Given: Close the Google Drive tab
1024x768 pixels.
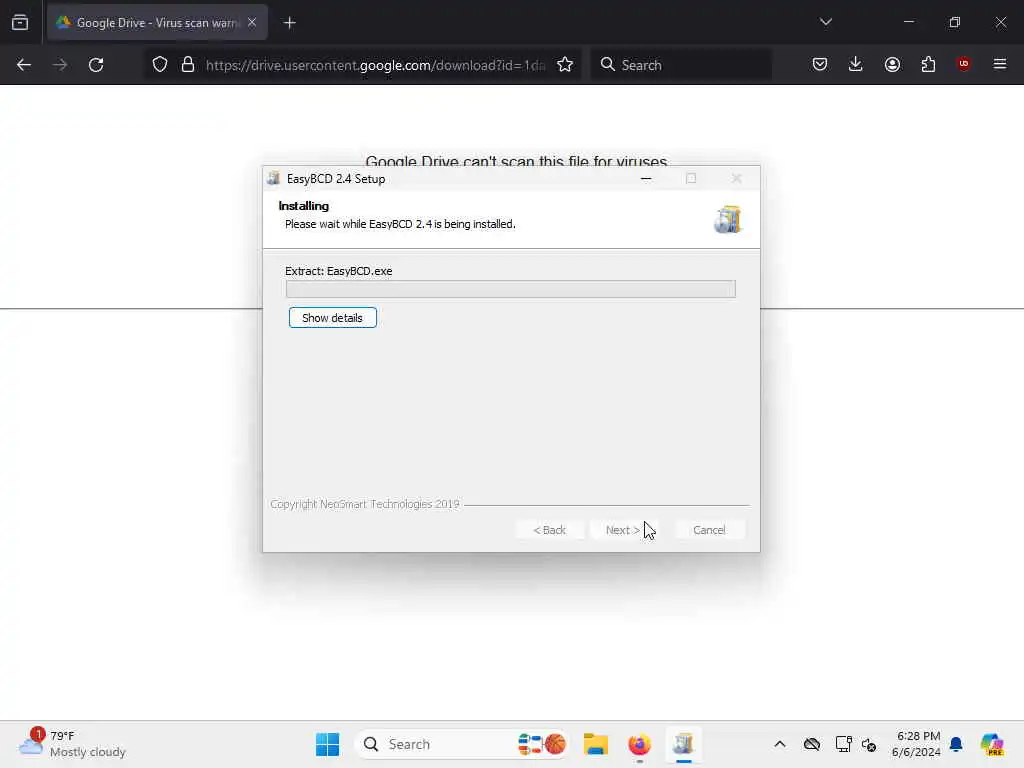Looking at the screenshot, I should point(252,22).
